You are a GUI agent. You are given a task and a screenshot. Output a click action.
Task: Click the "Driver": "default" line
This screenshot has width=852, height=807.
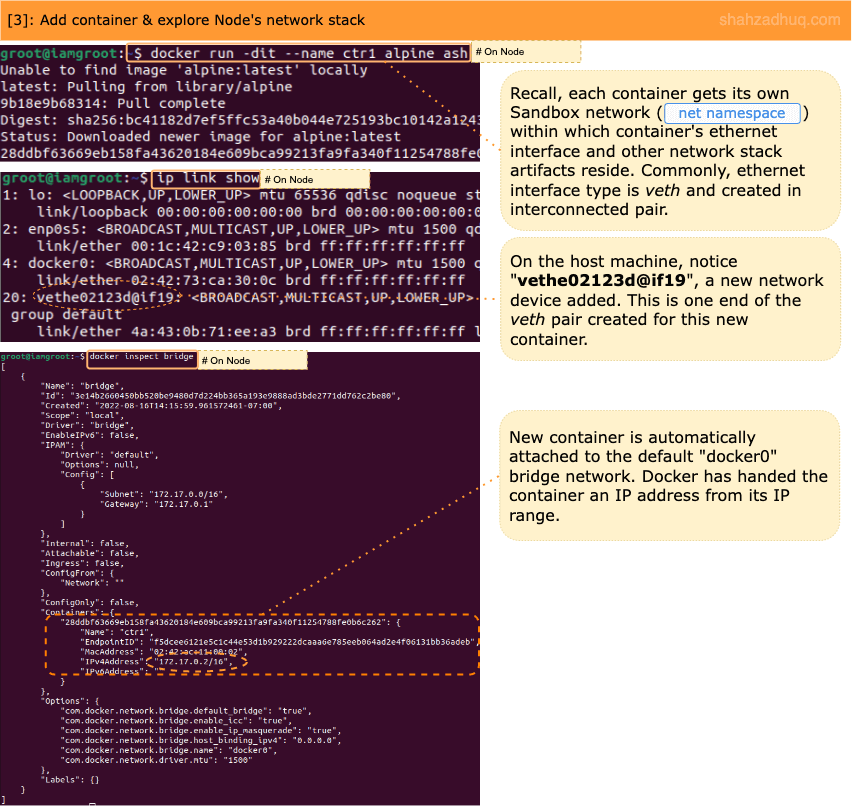[109, 454]
